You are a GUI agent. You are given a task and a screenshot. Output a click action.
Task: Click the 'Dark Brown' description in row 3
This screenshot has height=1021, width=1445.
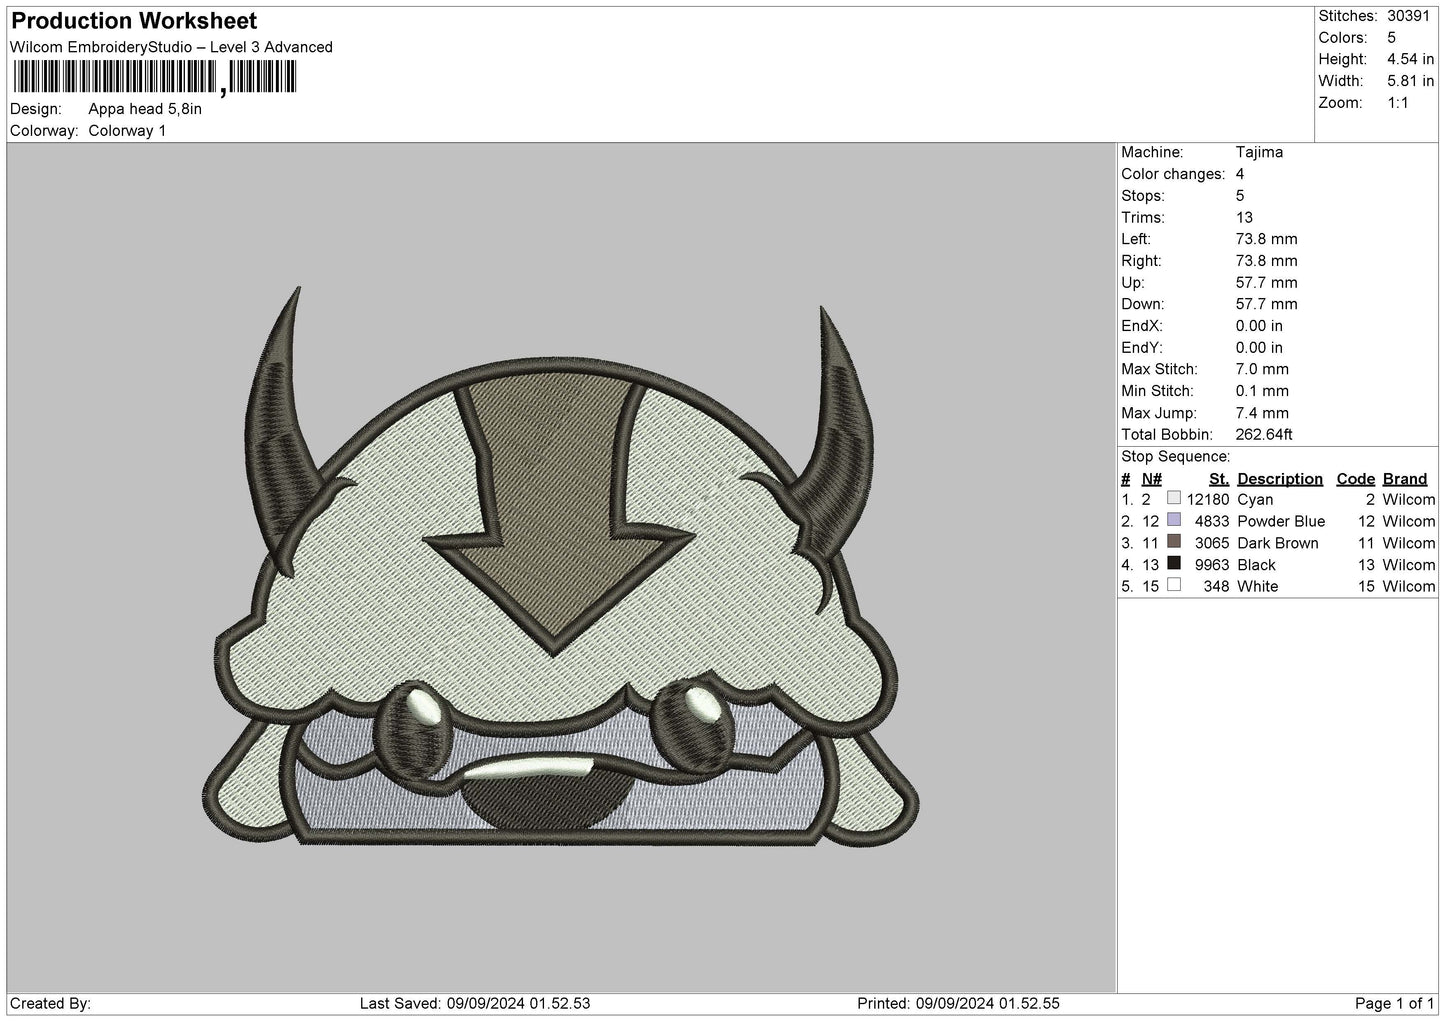point(1278,544)
